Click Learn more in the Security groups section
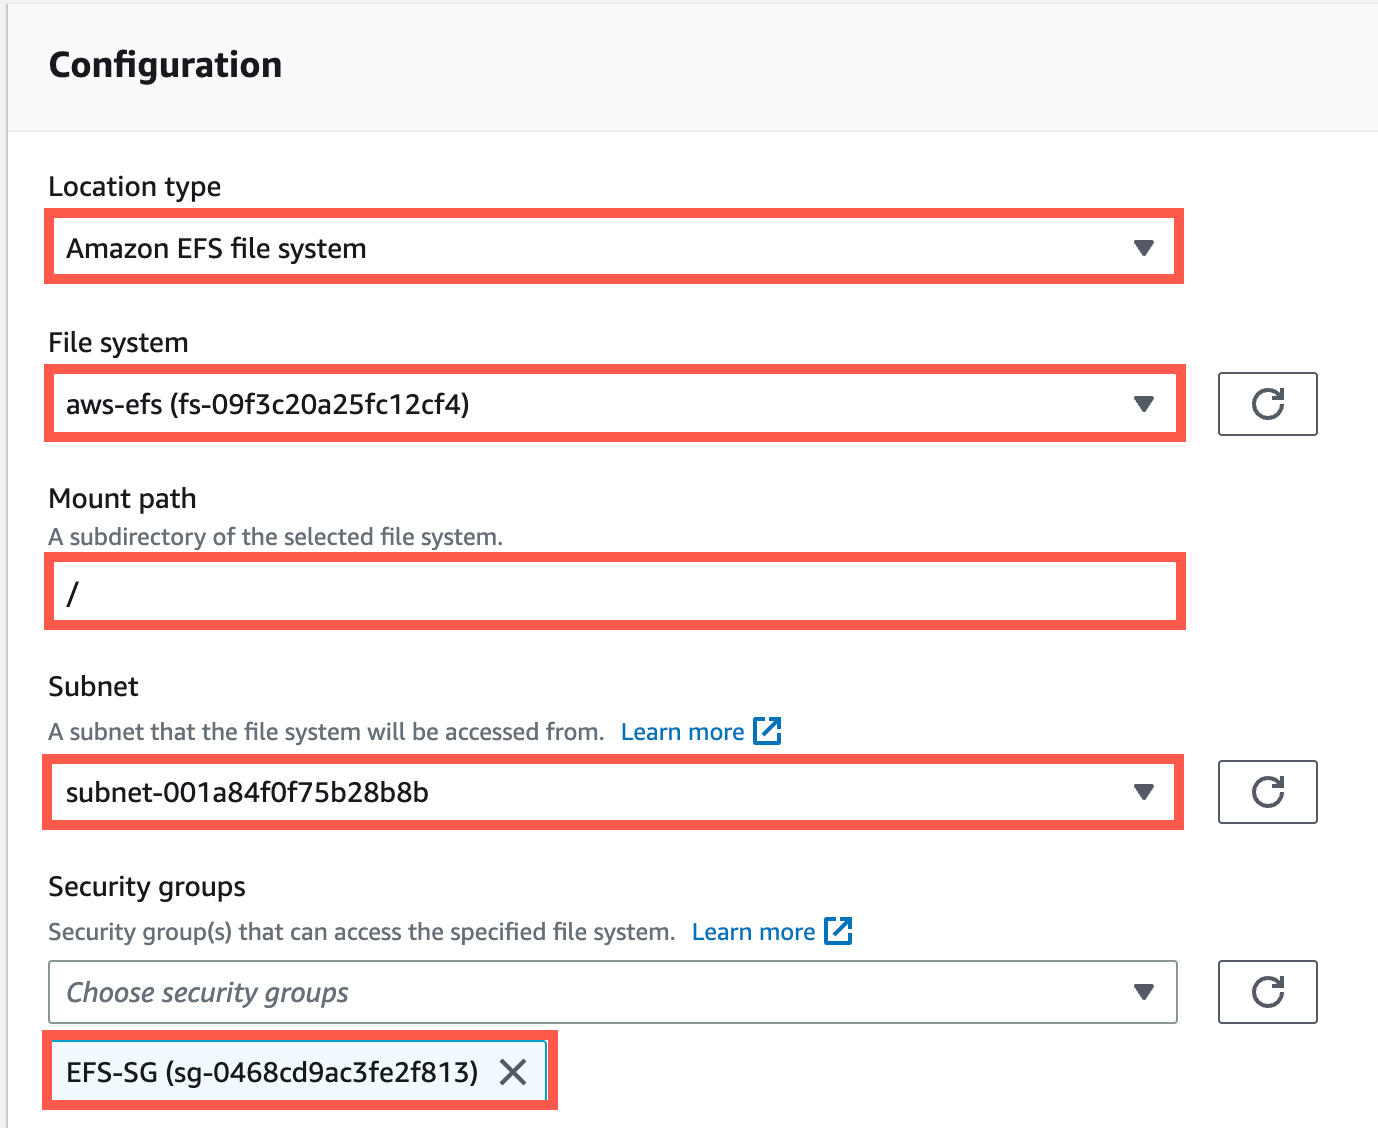This screenshot has height=1128, width=1378. (x=755, y=931)
